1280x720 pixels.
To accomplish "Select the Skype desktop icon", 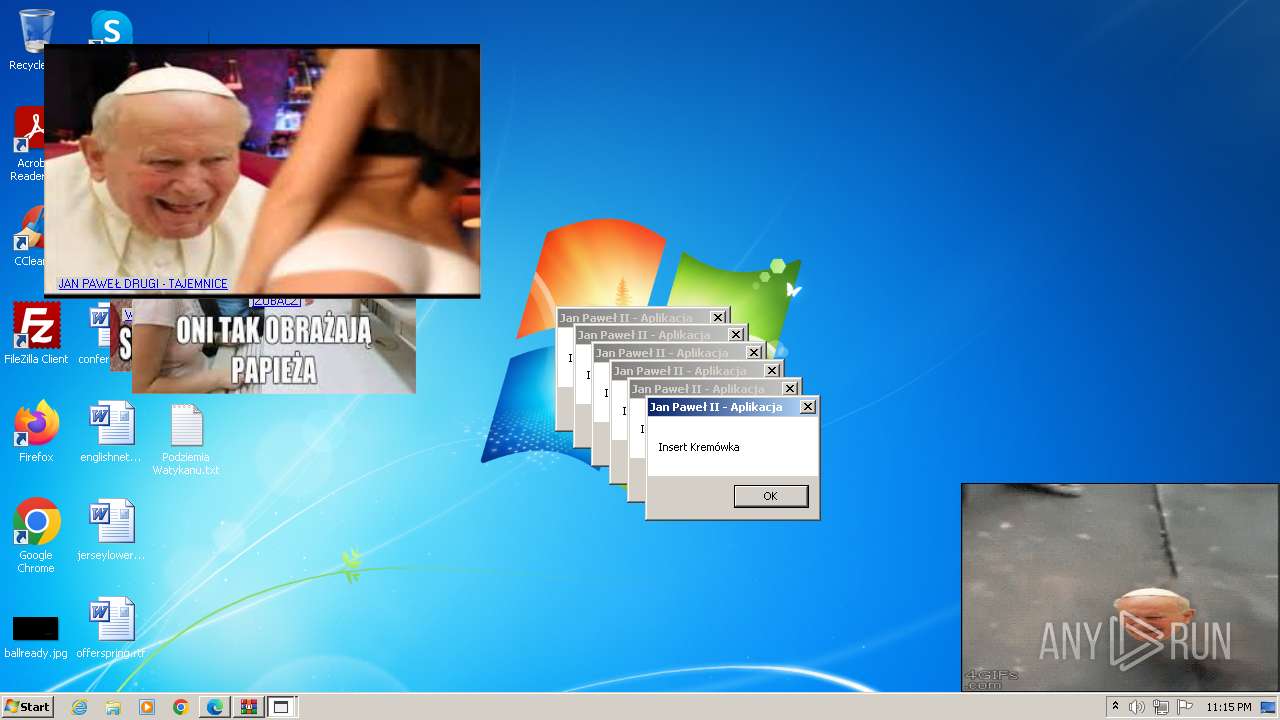I will [x=111, y=27].
